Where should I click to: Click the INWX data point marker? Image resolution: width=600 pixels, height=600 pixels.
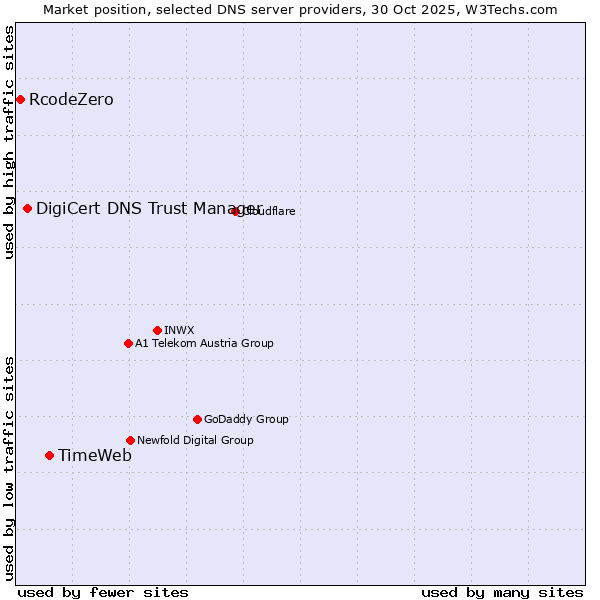pos(157,330)
